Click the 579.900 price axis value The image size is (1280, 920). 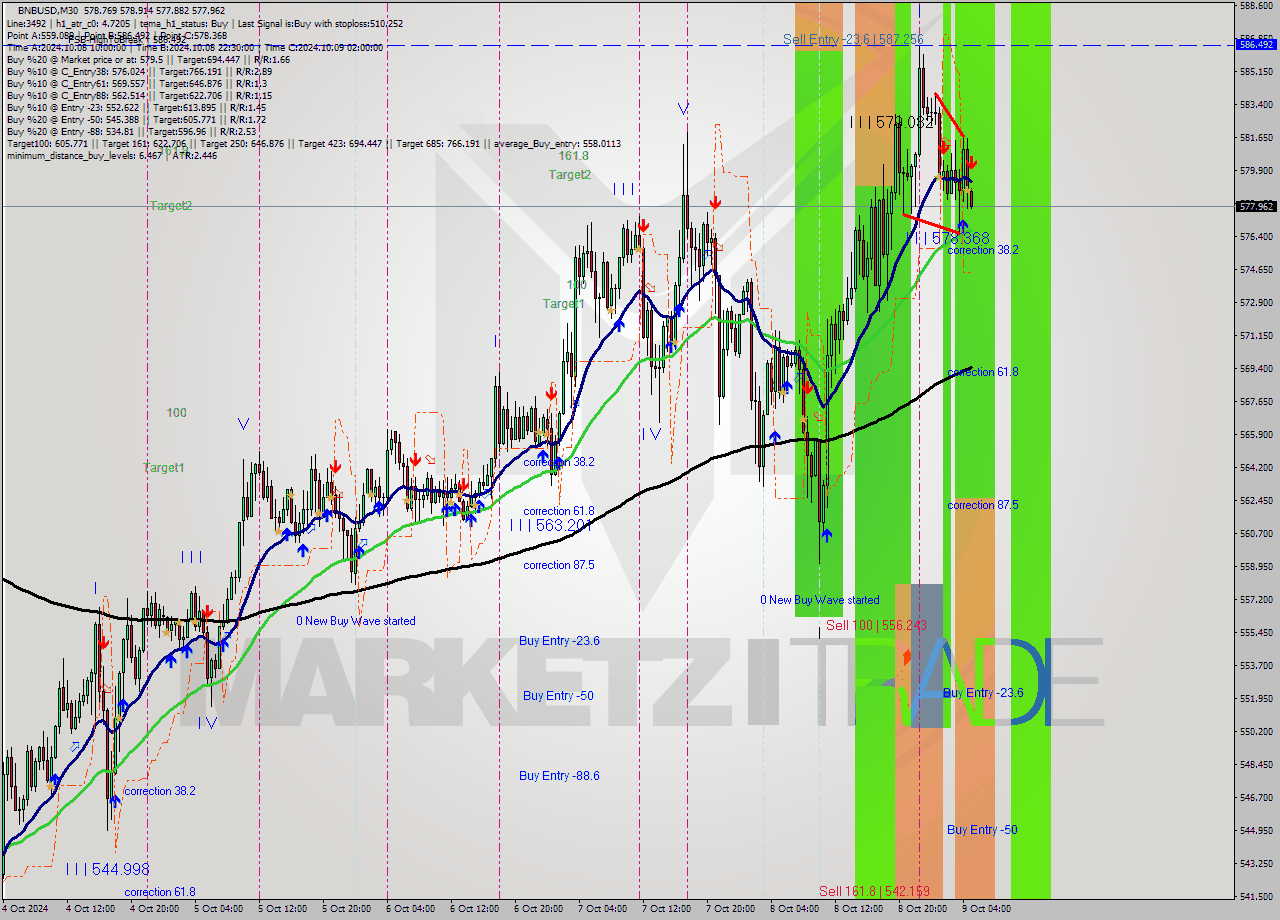pyautogui.click(x=1256, y=170)
